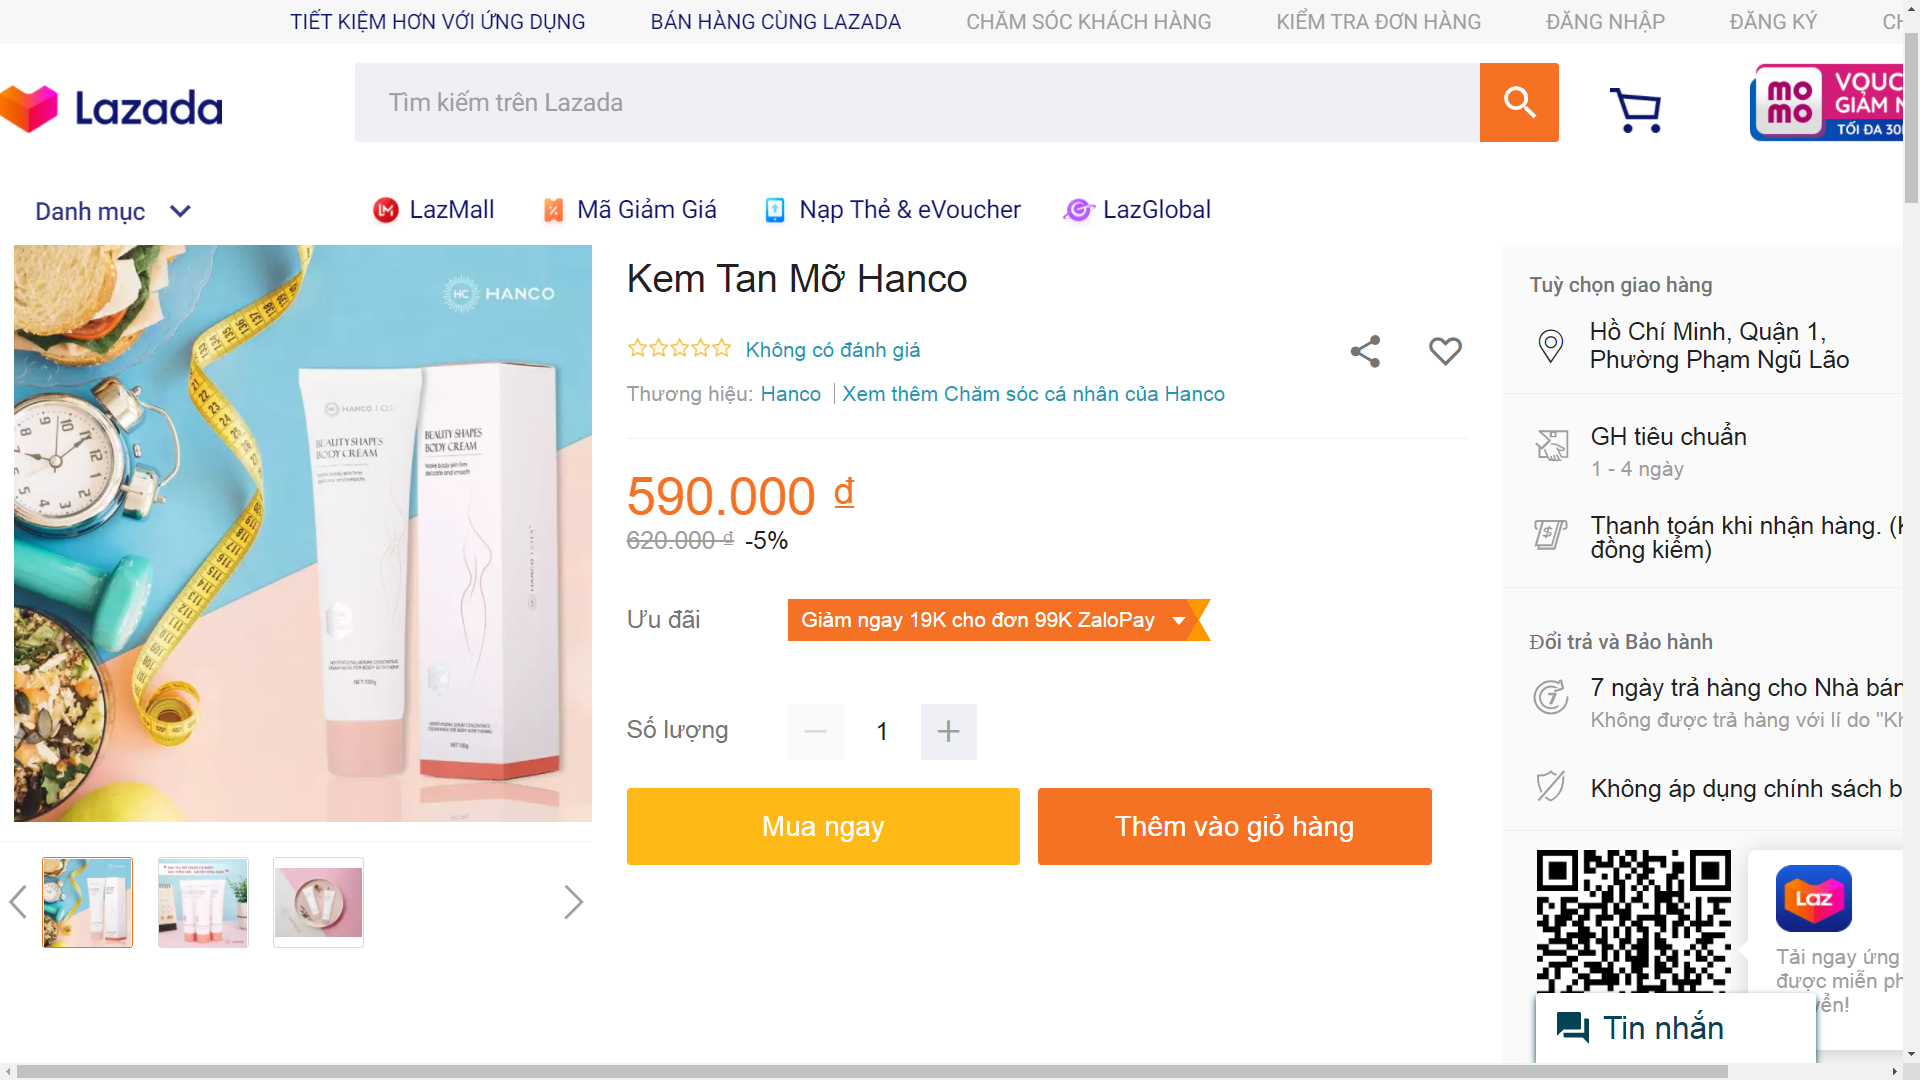
Task: Click the orange search magnifier button
Action: pyautogui.click(x=1518, y=102)
